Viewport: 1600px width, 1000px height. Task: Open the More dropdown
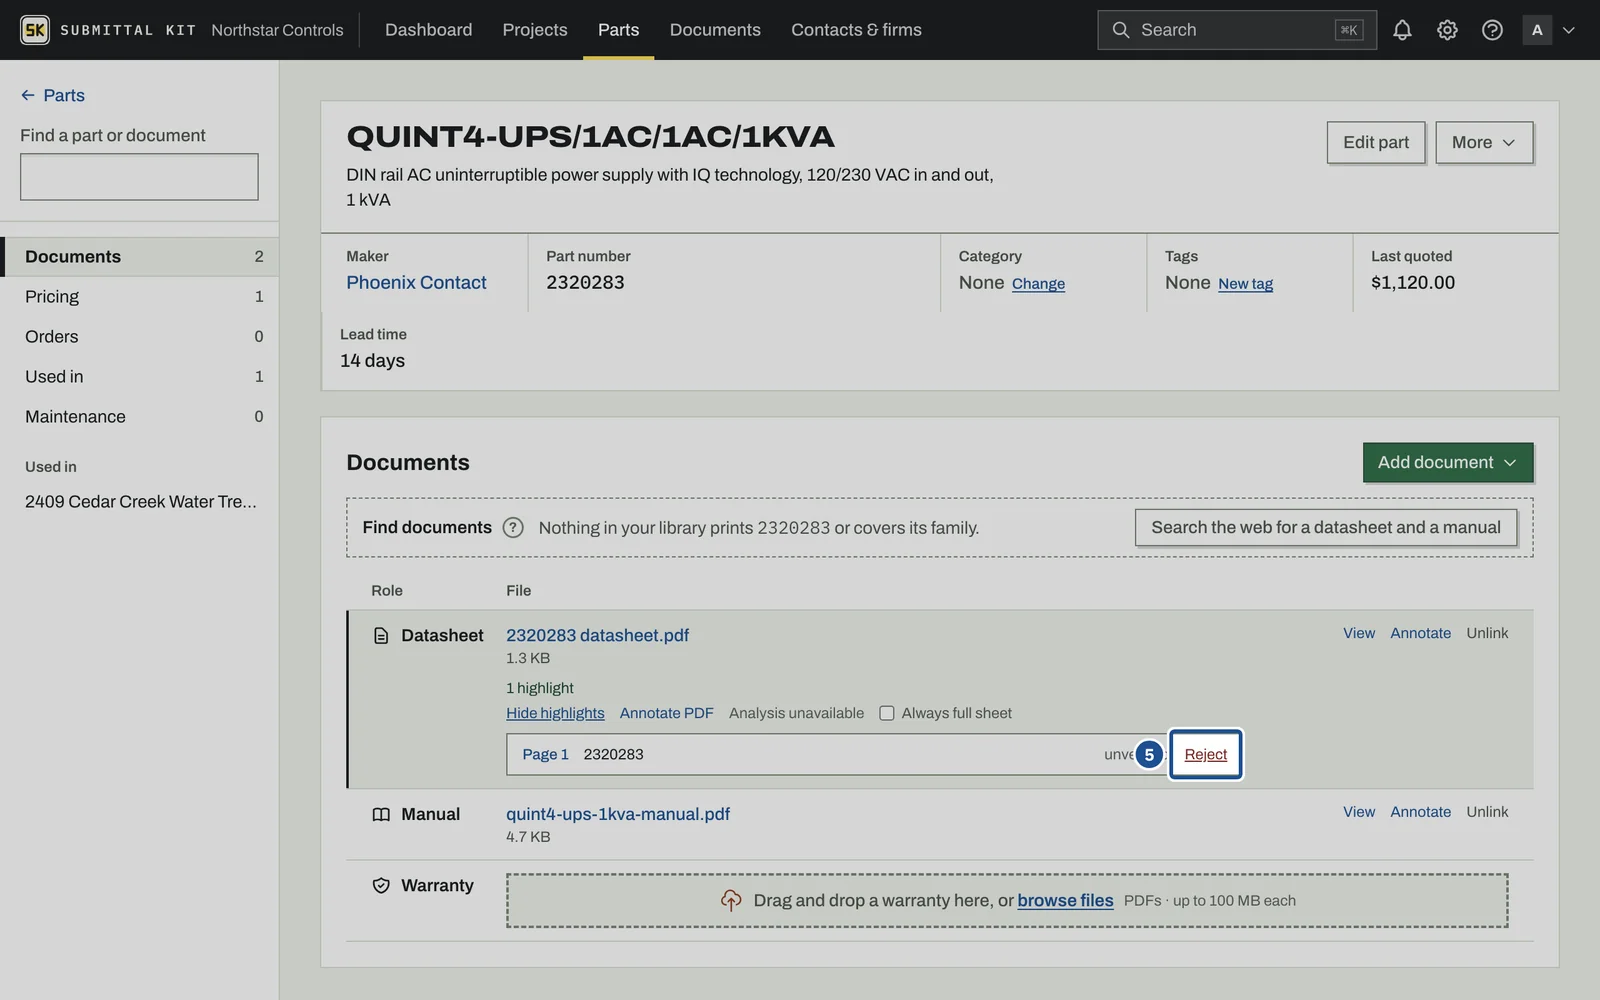pyautogui.click(x=1484, y=142)
